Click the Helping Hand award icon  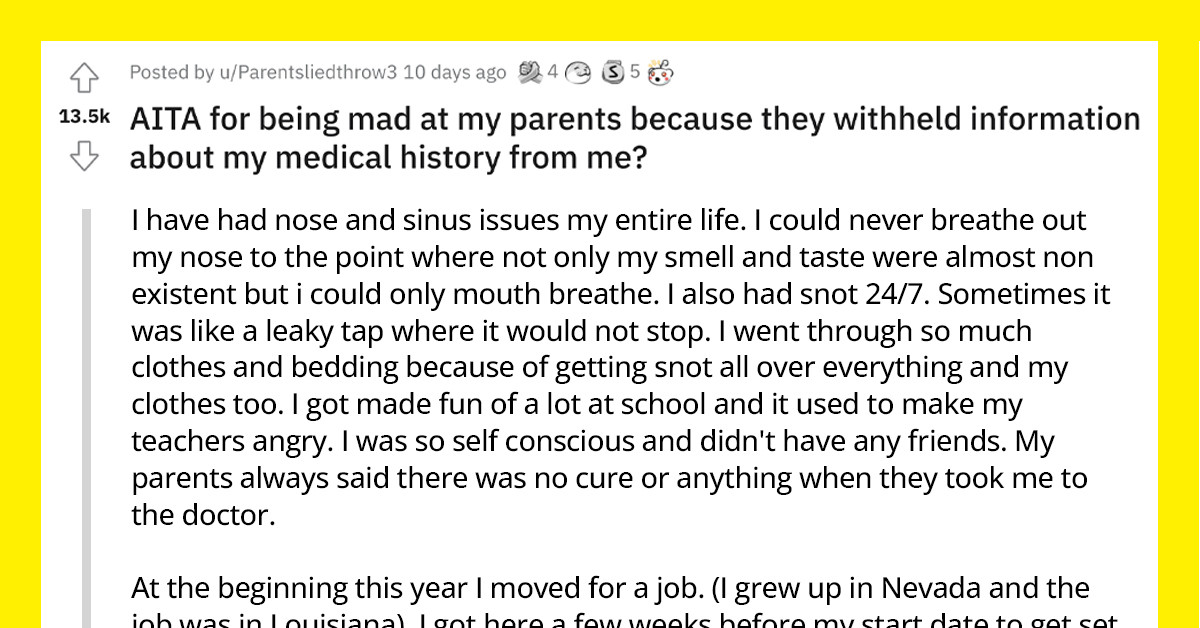(x=530, y=72)
